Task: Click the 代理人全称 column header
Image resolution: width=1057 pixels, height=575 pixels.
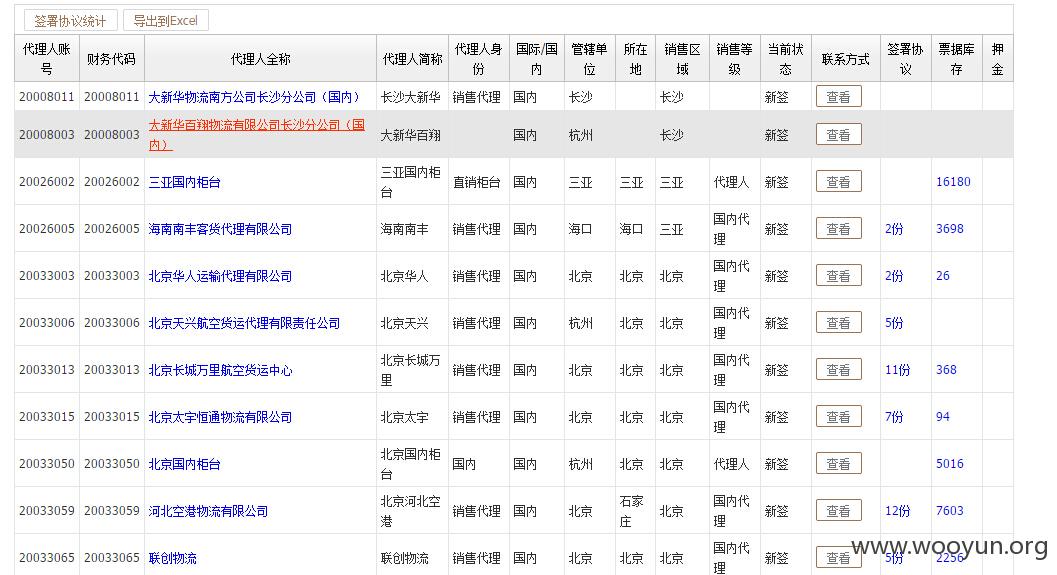Action: [x=260, y=59]
